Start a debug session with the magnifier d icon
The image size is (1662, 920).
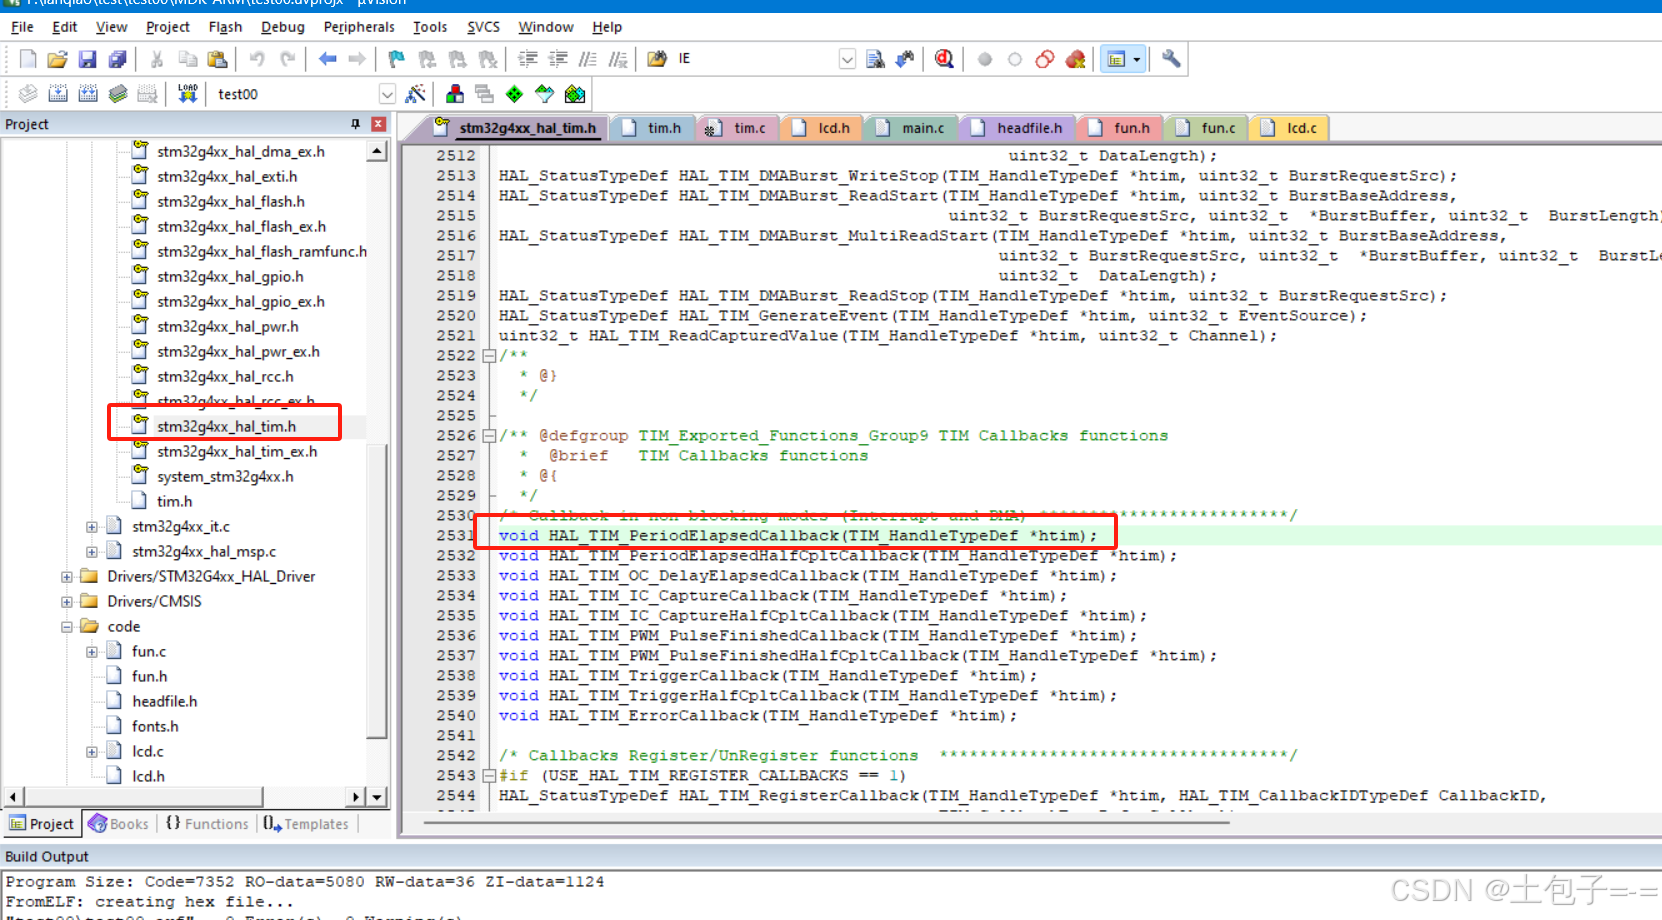[944, 59]
